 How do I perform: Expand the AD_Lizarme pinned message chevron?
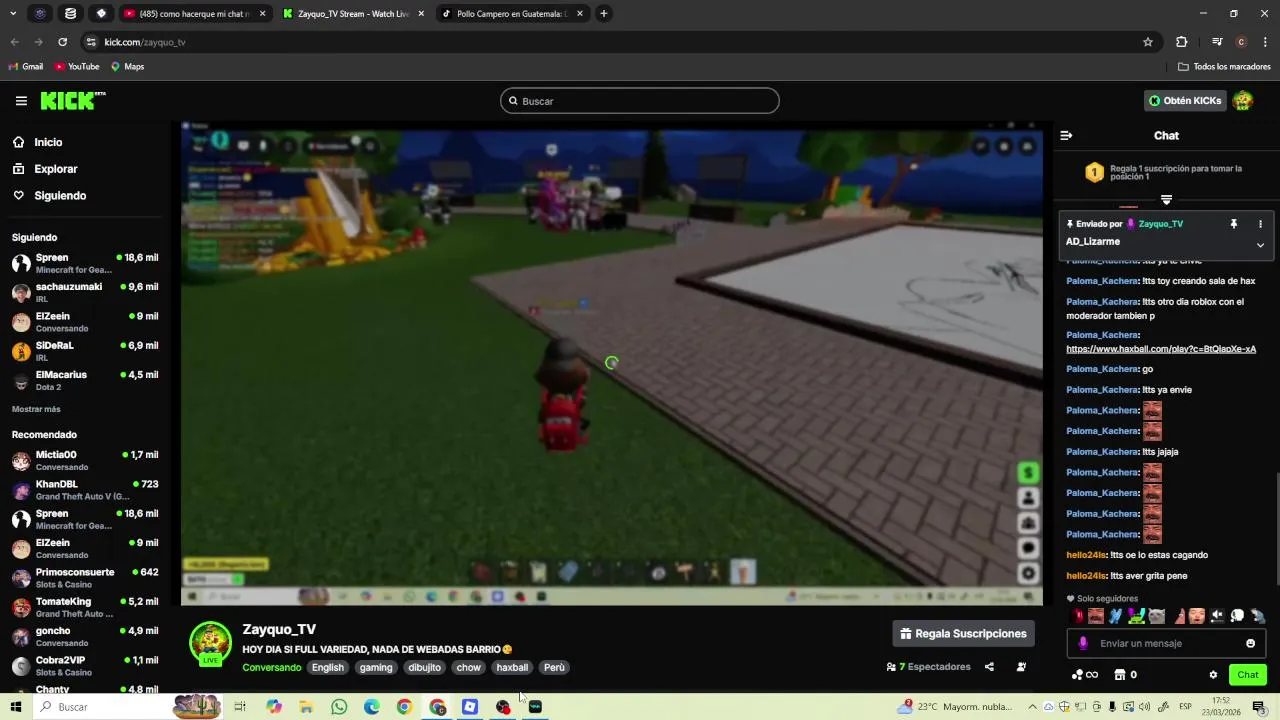point(1260,245)
